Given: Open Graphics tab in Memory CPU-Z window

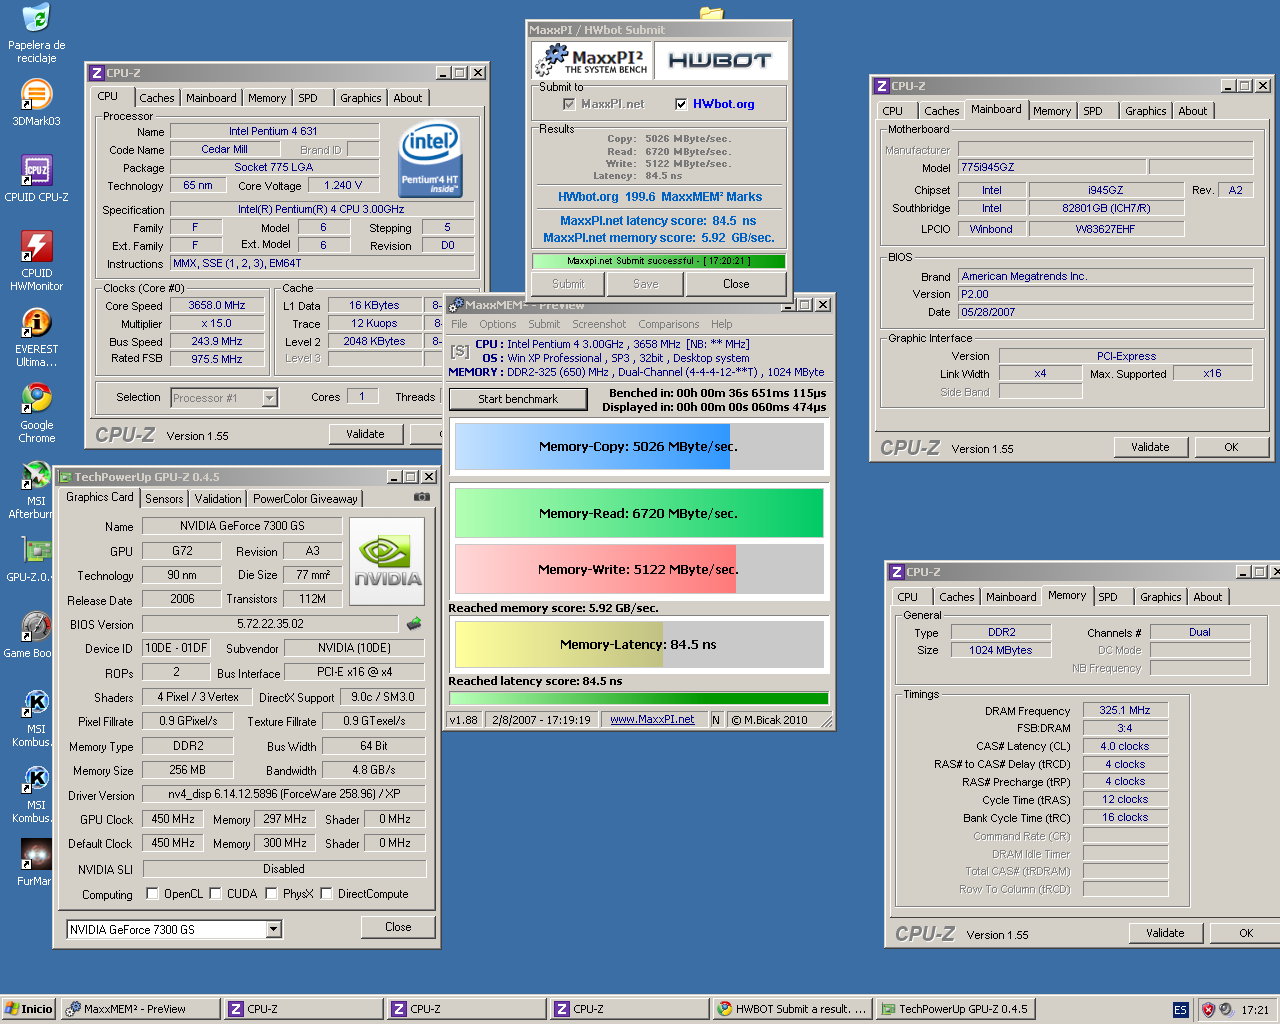Looking at the screenshot, I should click(x=1161, y=597).
